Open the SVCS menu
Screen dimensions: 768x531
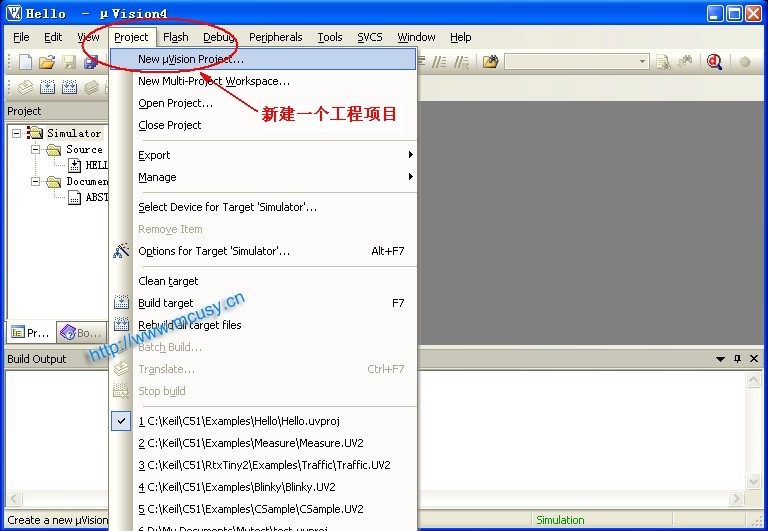coord(370,37)
